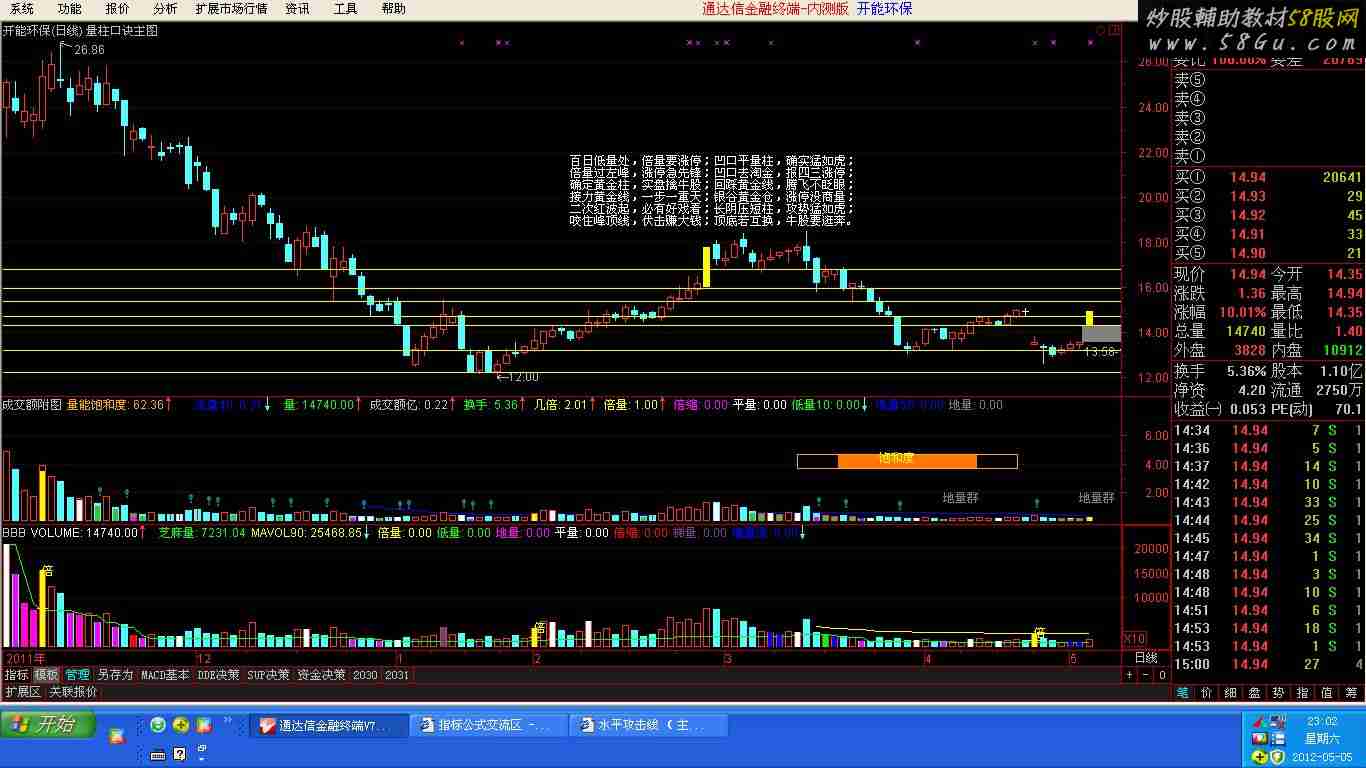The width and height of the screenshot is (1366, 768).
Task: Open the 工具 menu
Action: [345, 8]
